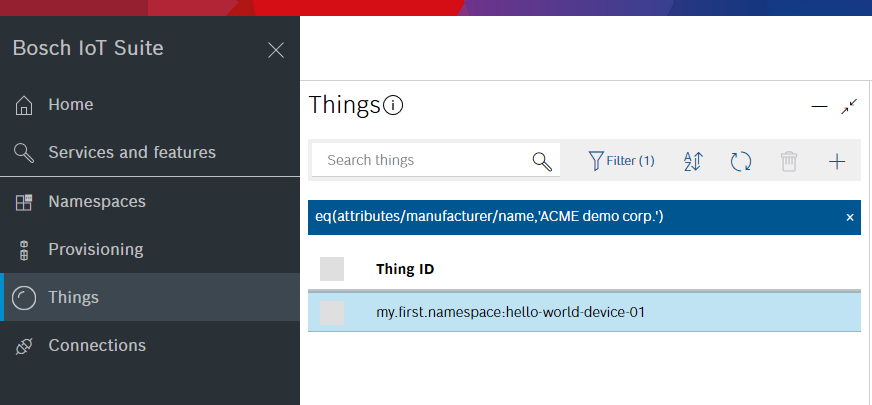
Task: Remove the ACME demo corp. filter
Action: pyautogui.click(x=850, y=218)
